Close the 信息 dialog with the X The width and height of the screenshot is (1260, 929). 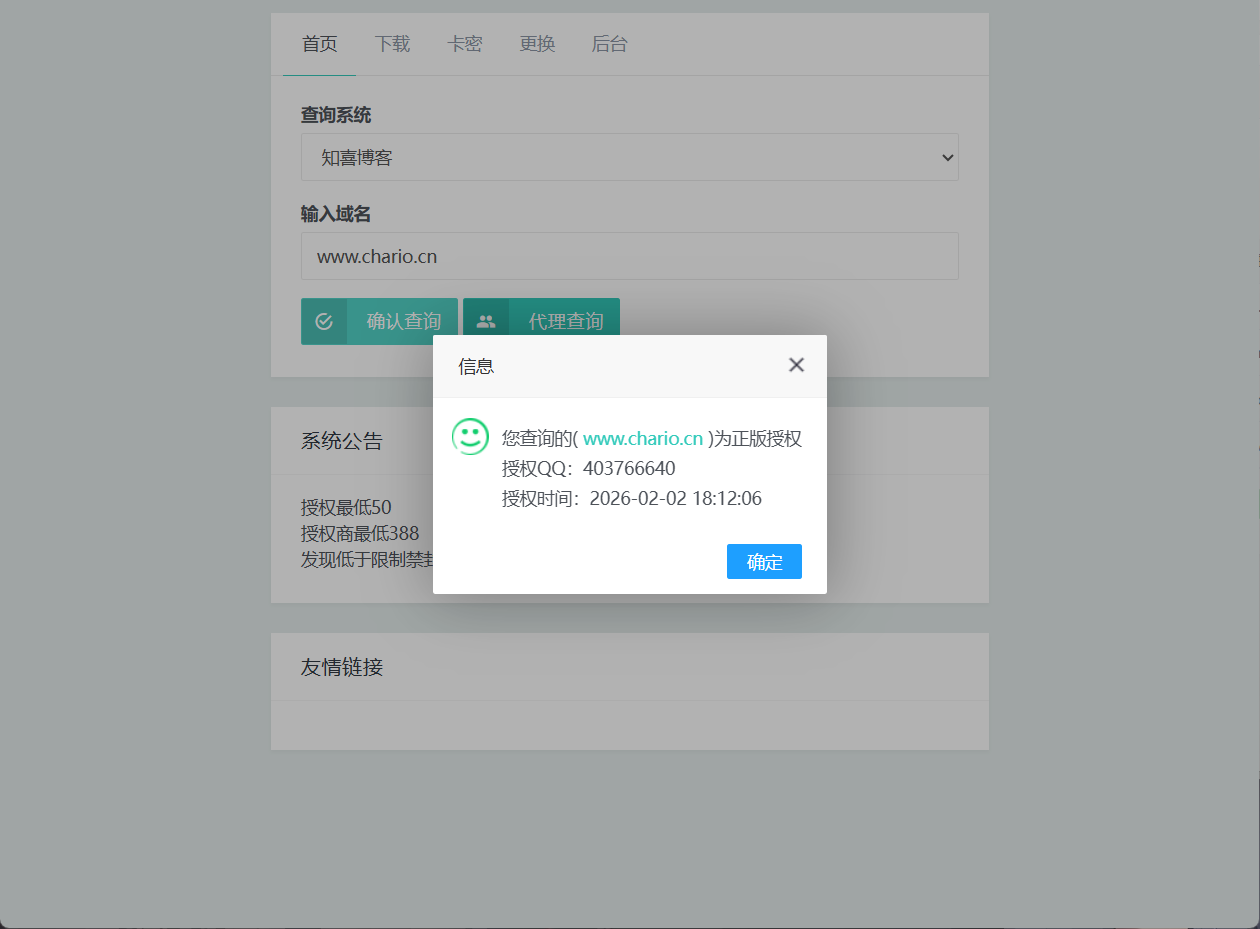[x=796, y=365]
